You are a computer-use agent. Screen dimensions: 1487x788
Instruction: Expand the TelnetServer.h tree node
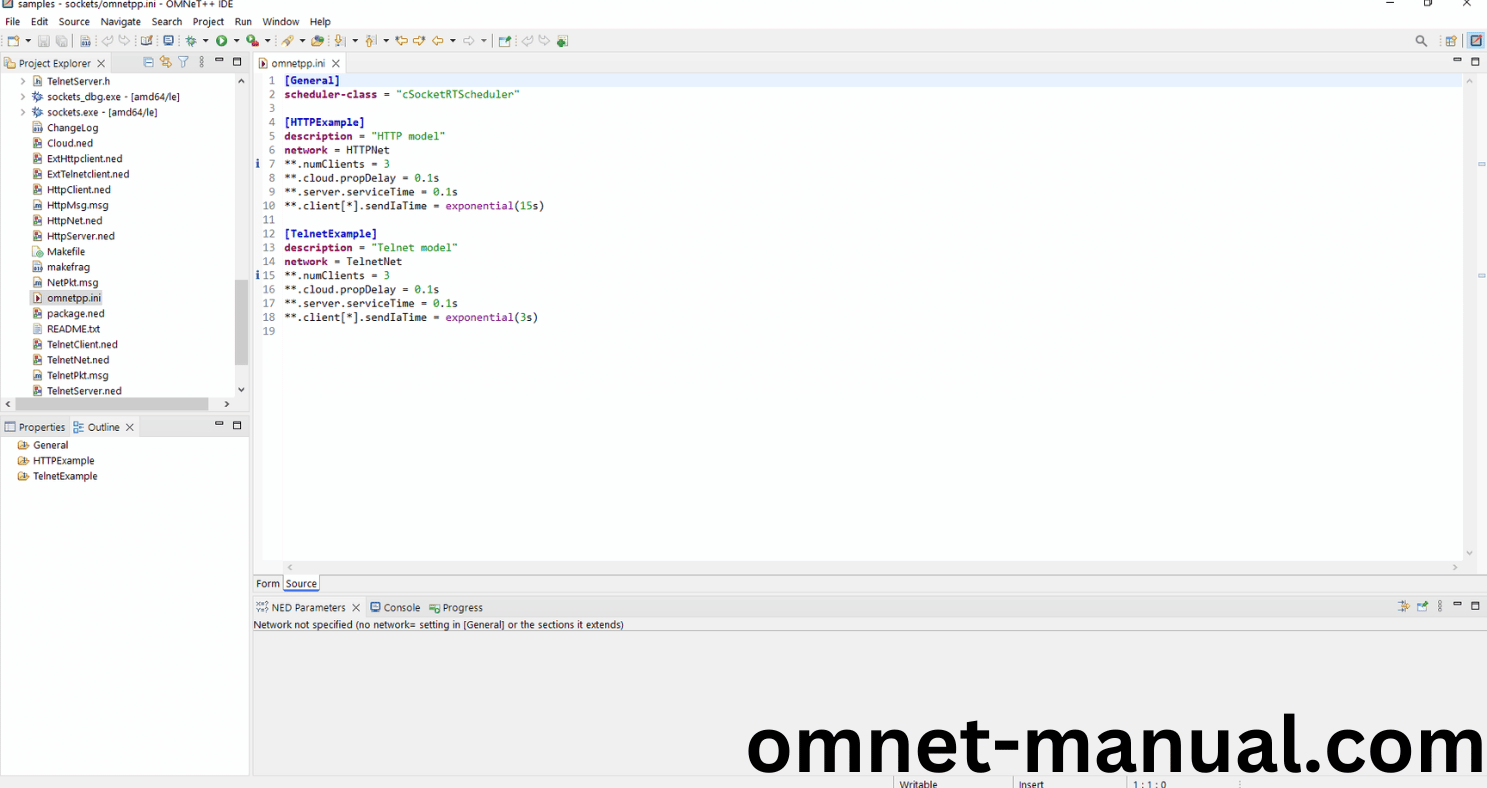point(23,81)
